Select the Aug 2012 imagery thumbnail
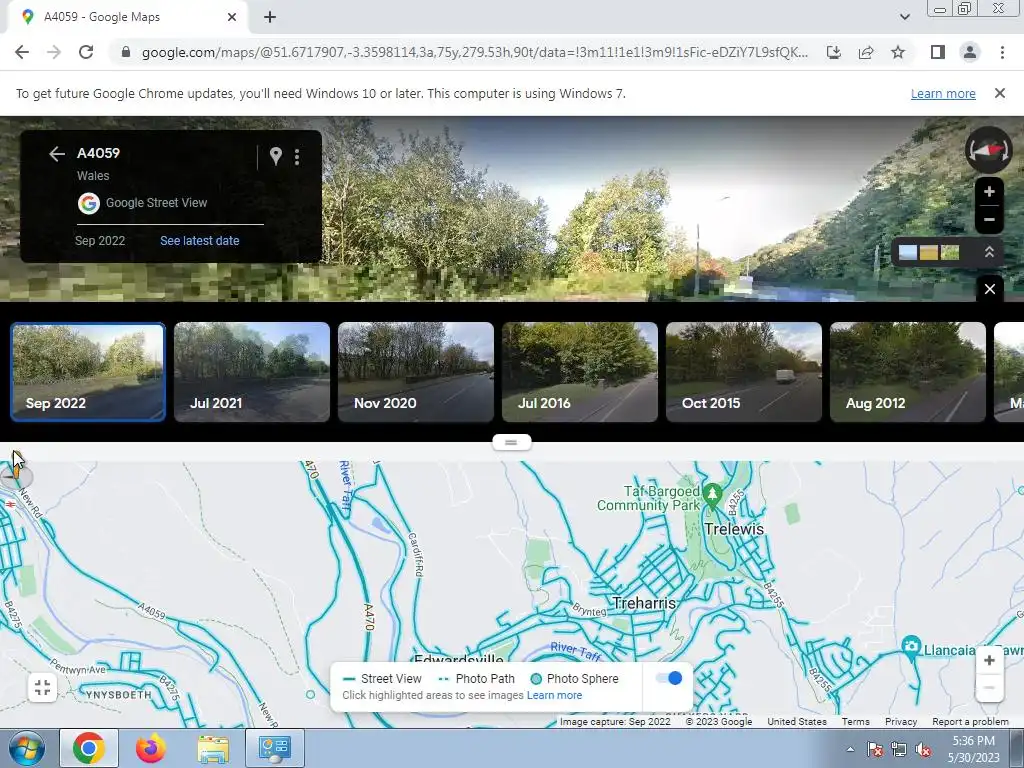Image resolution: width=1024 pixels, height=768 pixels. 908,372
